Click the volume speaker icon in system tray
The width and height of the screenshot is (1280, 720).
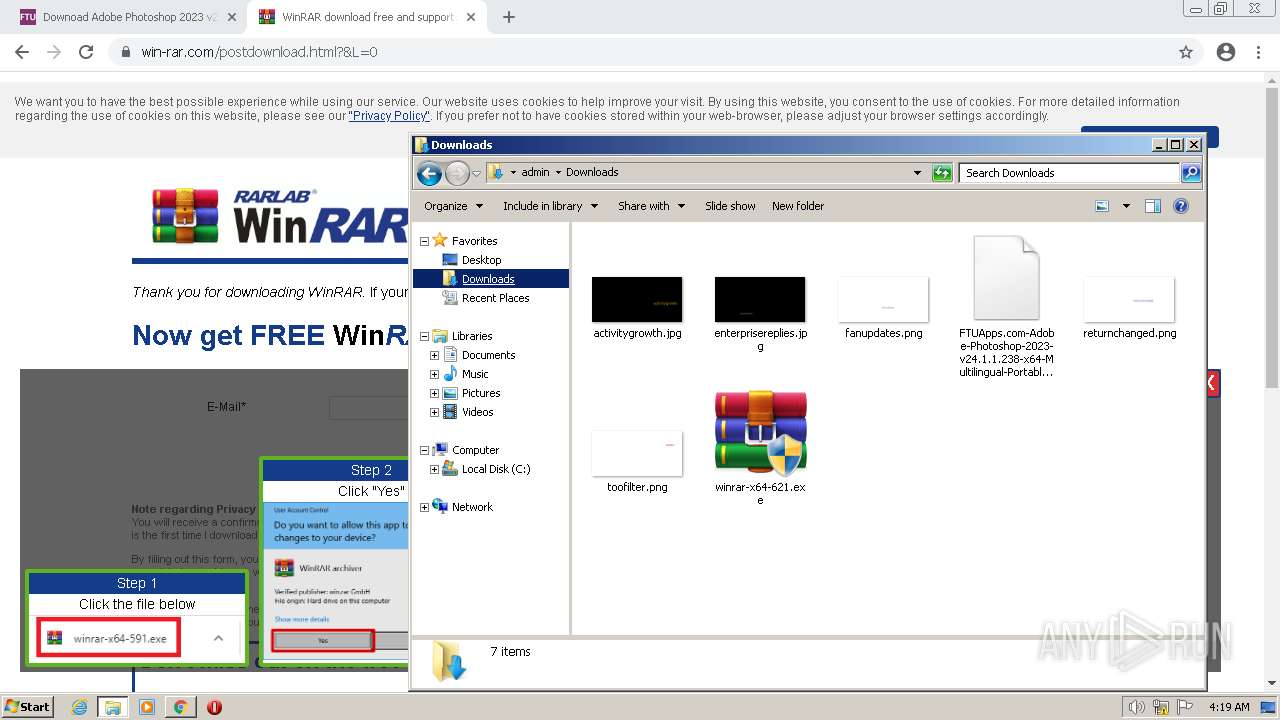[1136, 707]
